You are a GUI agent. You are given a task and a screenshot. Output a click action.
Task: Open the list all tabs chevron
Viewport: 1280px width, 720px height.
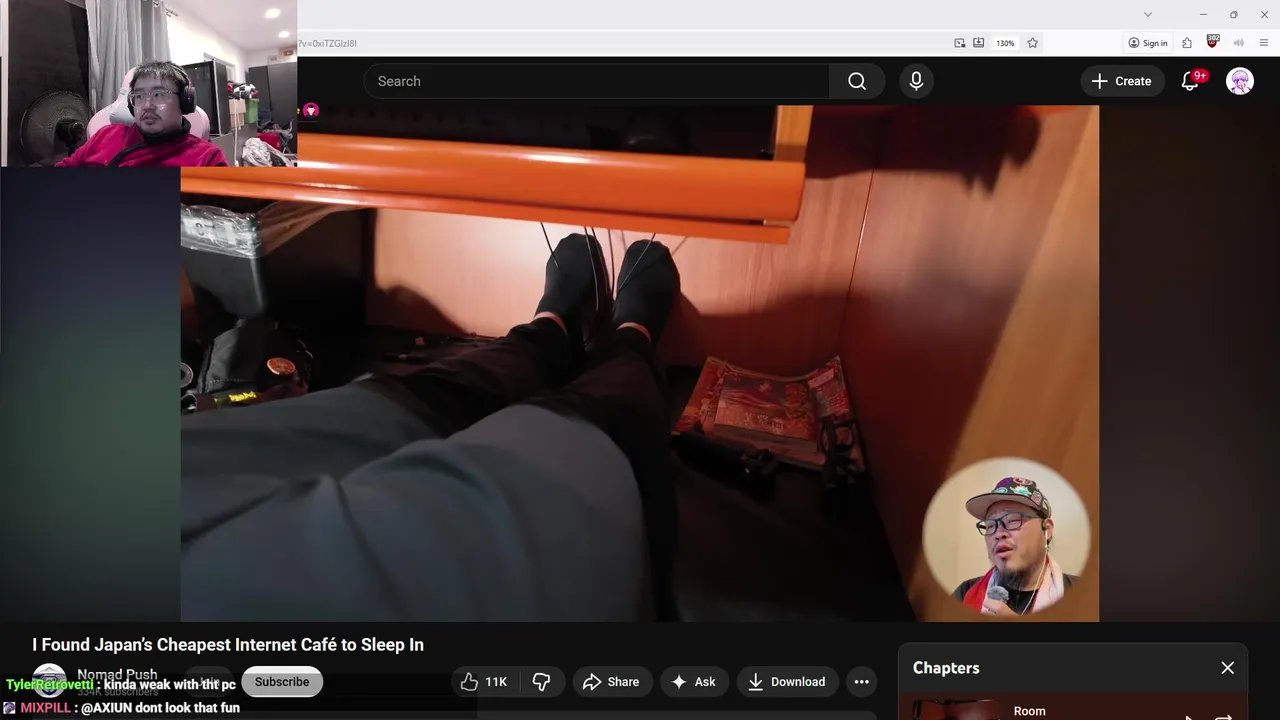pyautogui.click(x=1148, y=14)
